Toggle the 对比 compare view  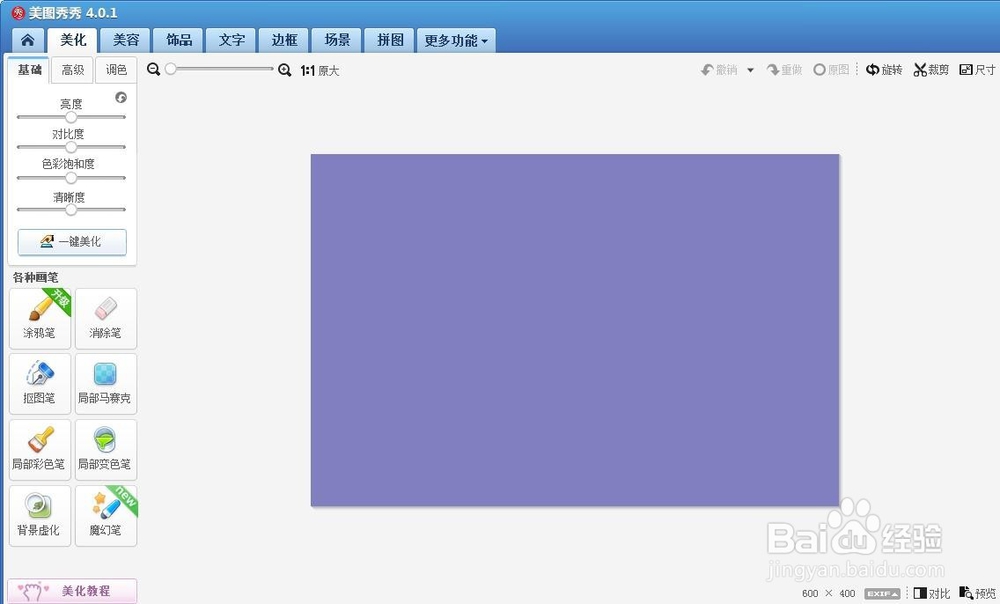point(932,594)
